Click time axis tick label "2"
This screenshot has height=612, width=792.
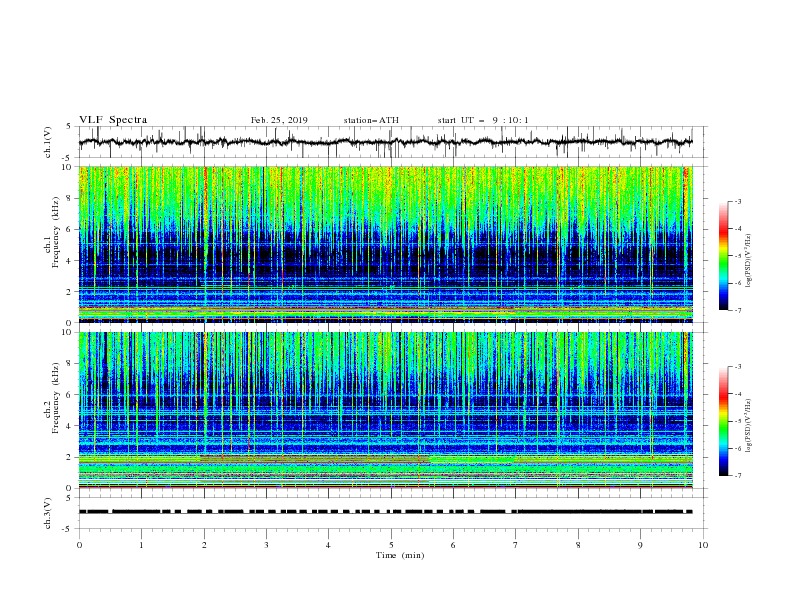pyautogui.click(x=204, y=545)
